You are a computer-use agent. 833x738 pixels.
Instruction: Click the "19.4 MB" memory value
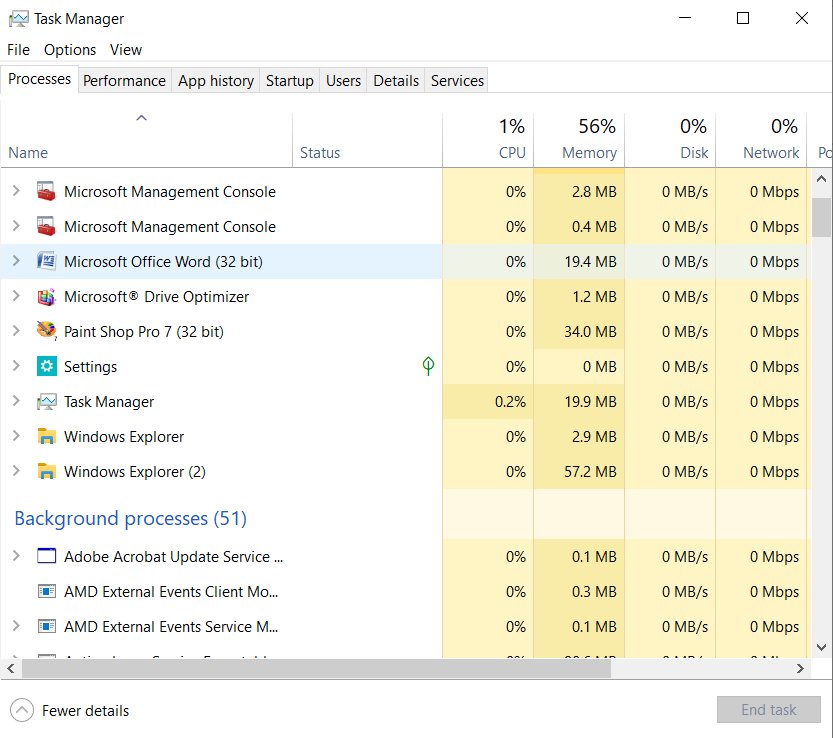(x=590, y=261)
